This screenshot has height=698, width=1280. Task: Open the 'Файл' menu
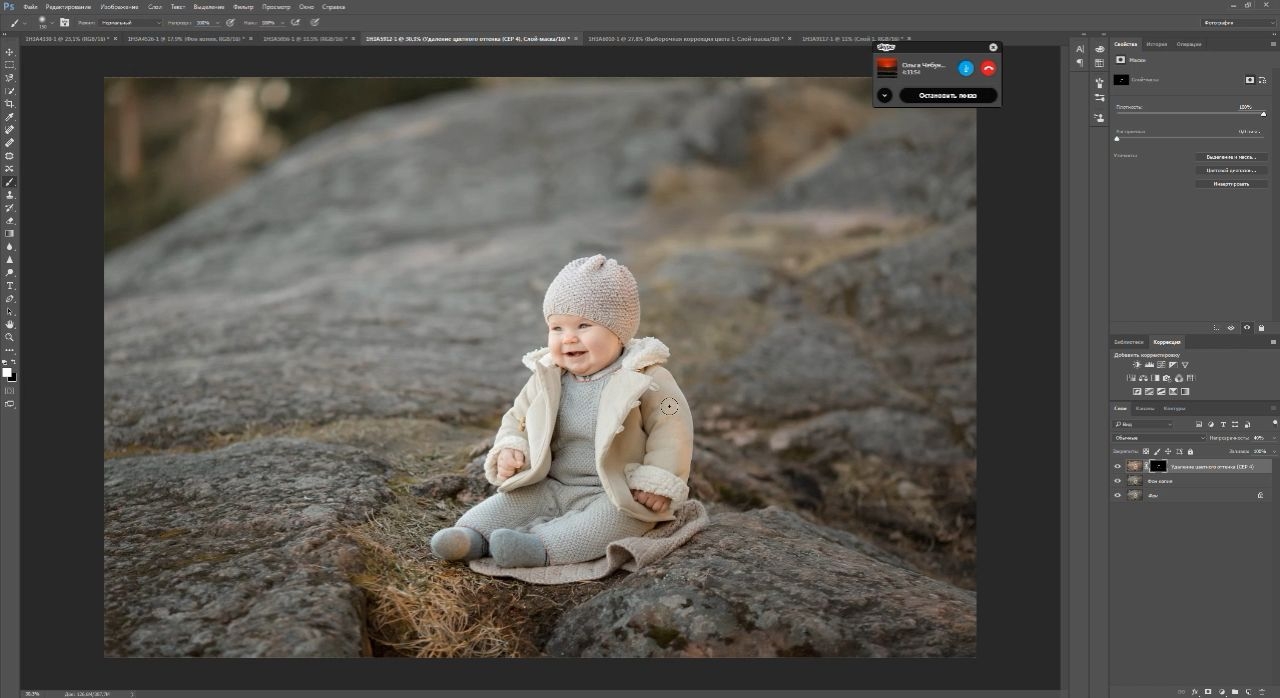31,6
